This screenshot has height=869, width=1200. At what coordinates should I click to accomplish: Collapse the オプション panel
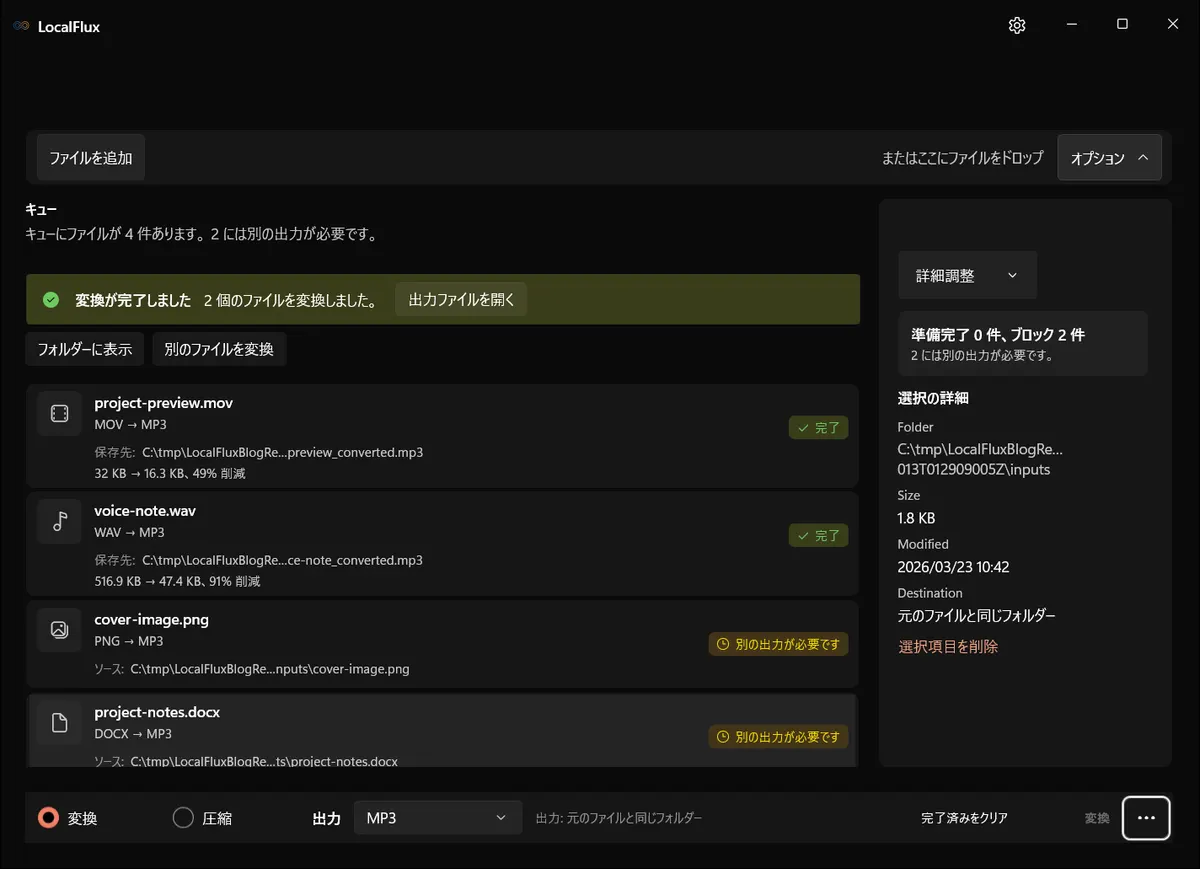[x=1109, y=158]
